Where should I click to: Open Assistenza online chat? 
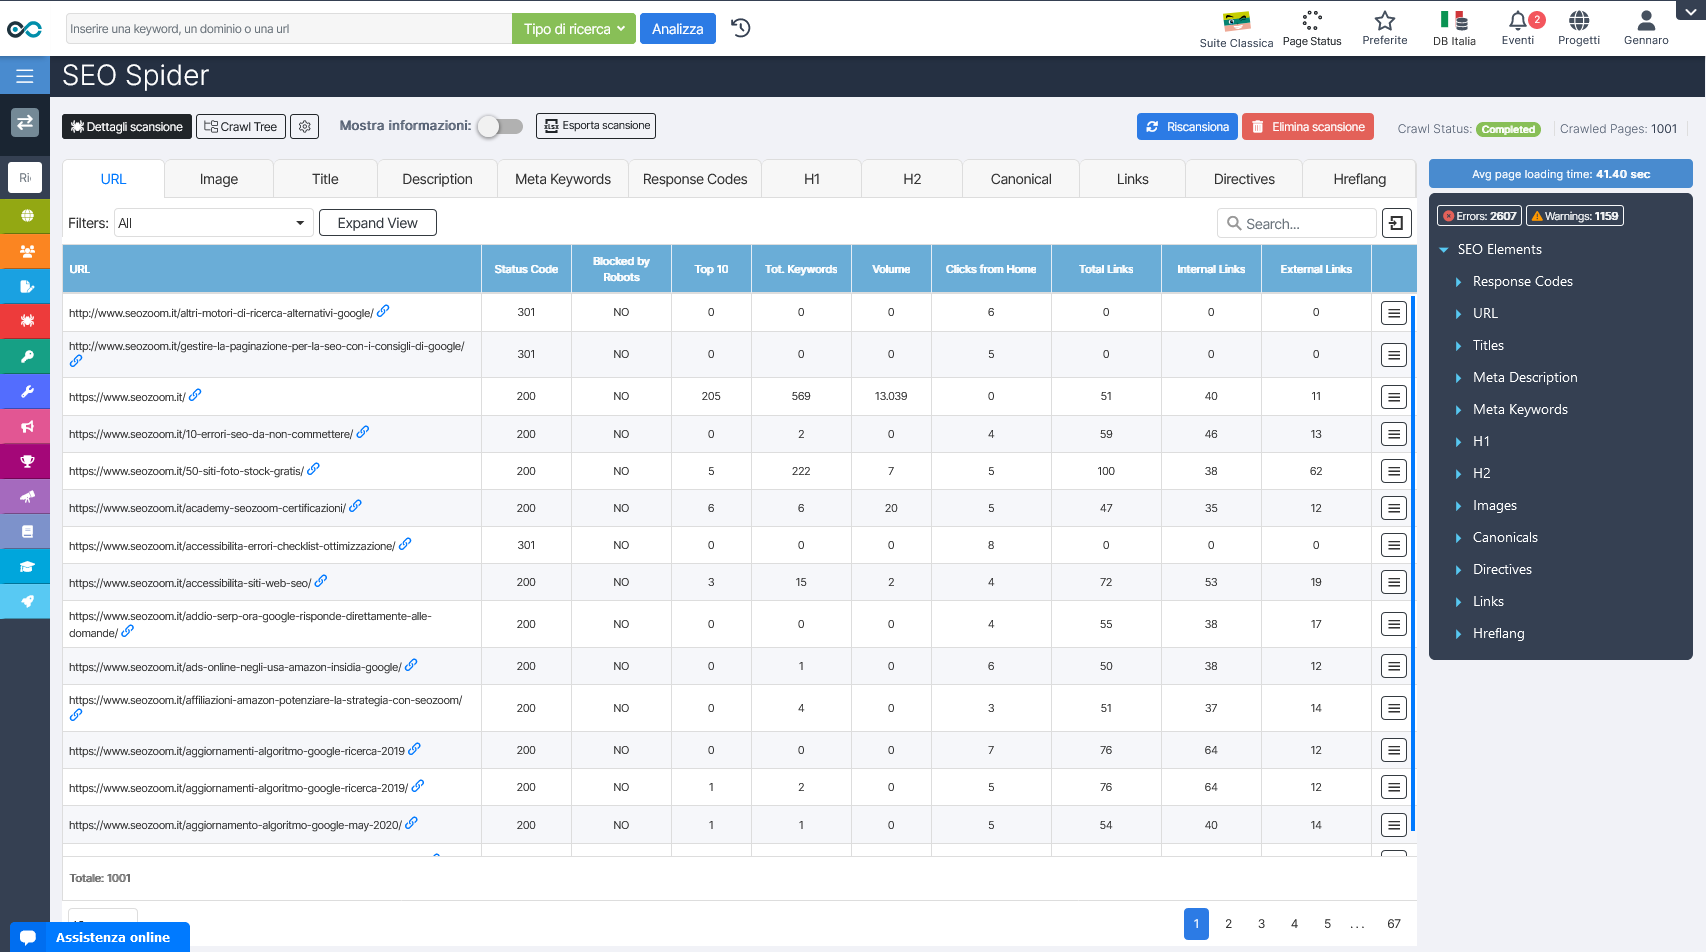(100, 937)
